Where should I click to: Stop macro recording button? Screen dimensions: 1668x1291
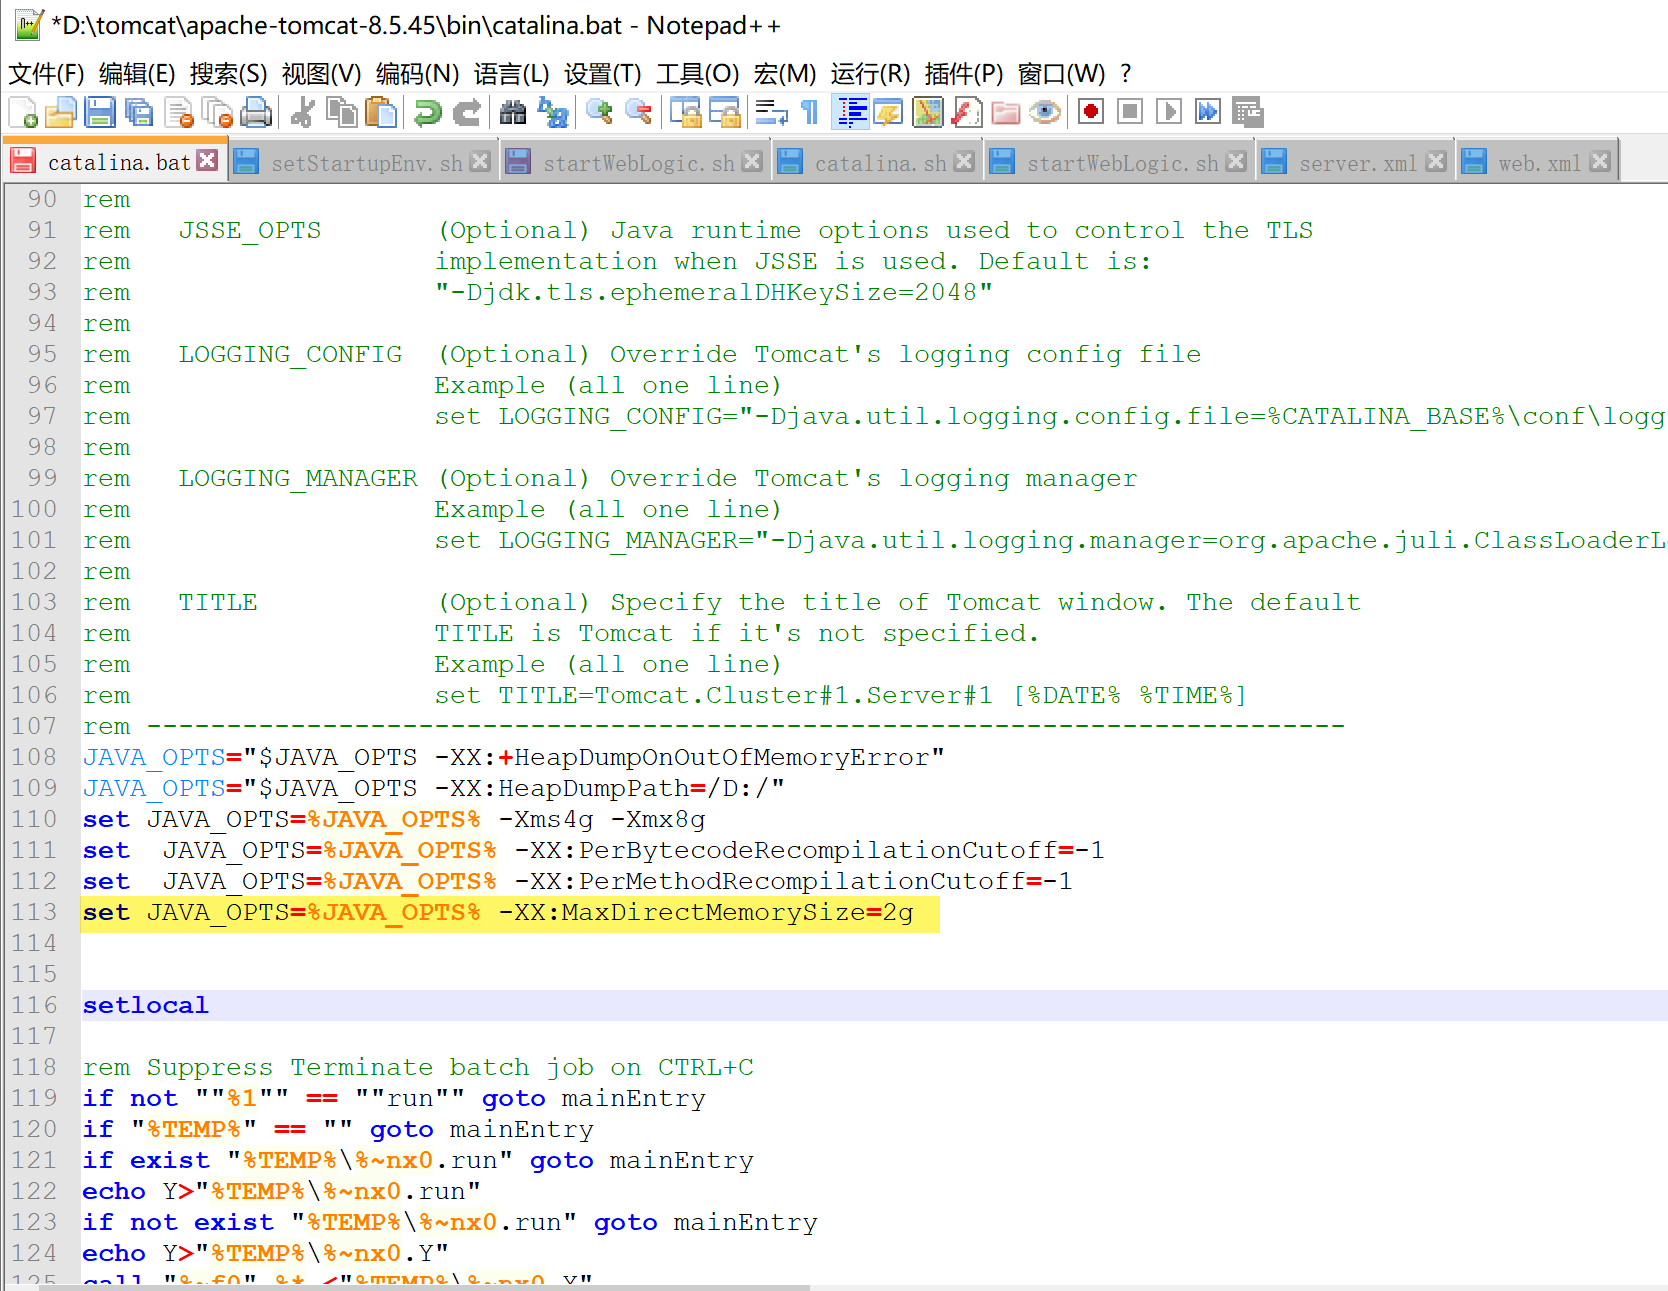(x=1130, y=112)
